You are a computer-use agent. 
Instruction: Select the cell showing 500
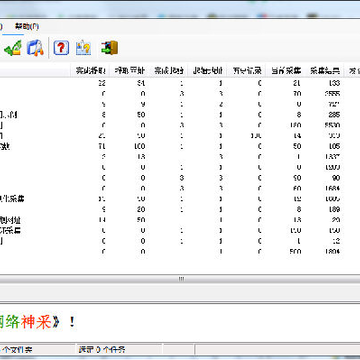pyautogui.click(x=295, y=251)
